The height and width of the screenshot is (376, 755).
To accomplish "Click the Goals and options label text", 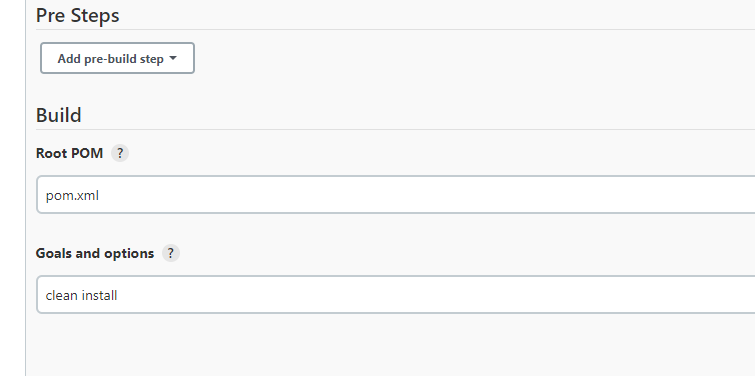I will click(x=95, y=253).
